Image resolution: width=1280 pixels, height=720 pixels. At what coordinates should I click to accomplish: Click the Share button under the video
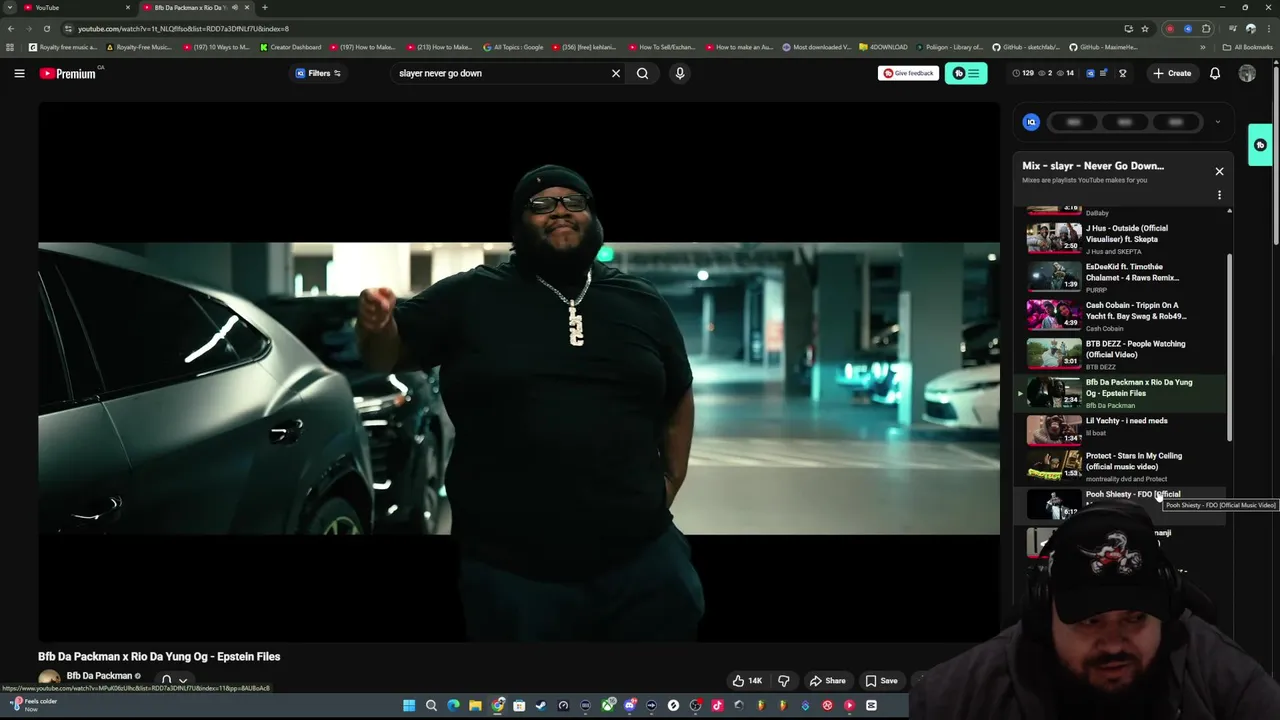(x=828, y=681)
